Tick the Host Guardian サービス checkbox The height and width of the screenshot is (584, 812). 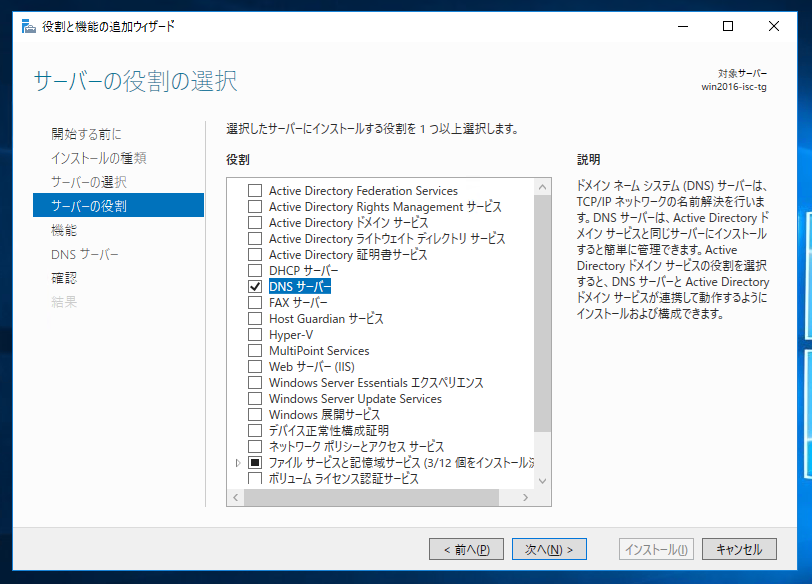click(255, 318)
